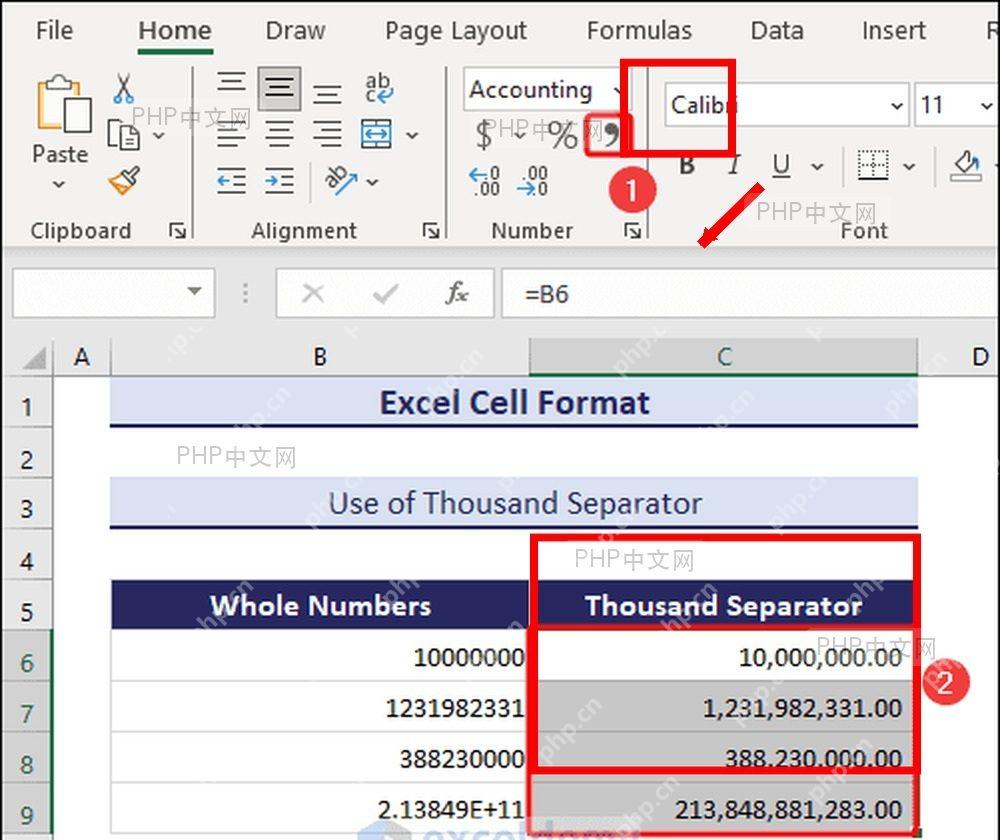Apply Percent Style format
The width and height of the screenshot is (1000, 840).
562,135
